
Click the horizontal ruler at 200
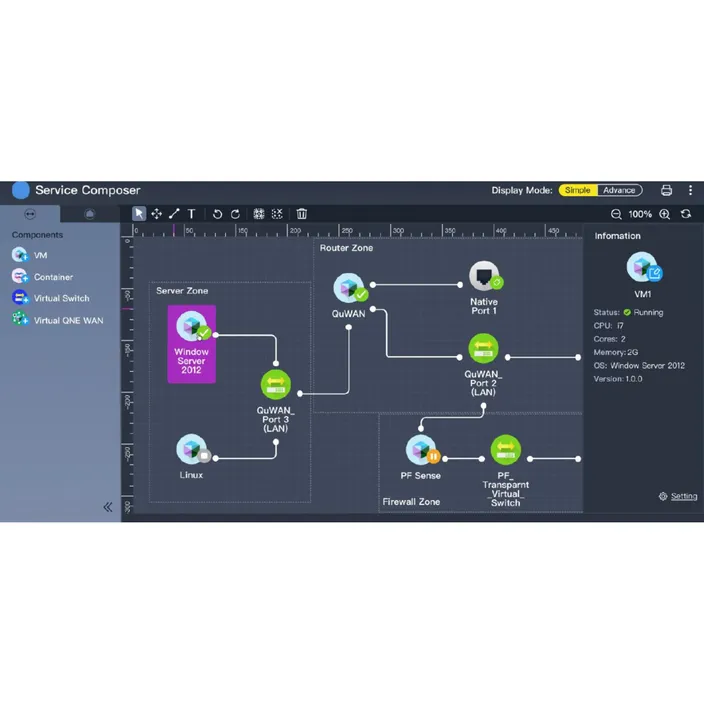tap(295, 230)
